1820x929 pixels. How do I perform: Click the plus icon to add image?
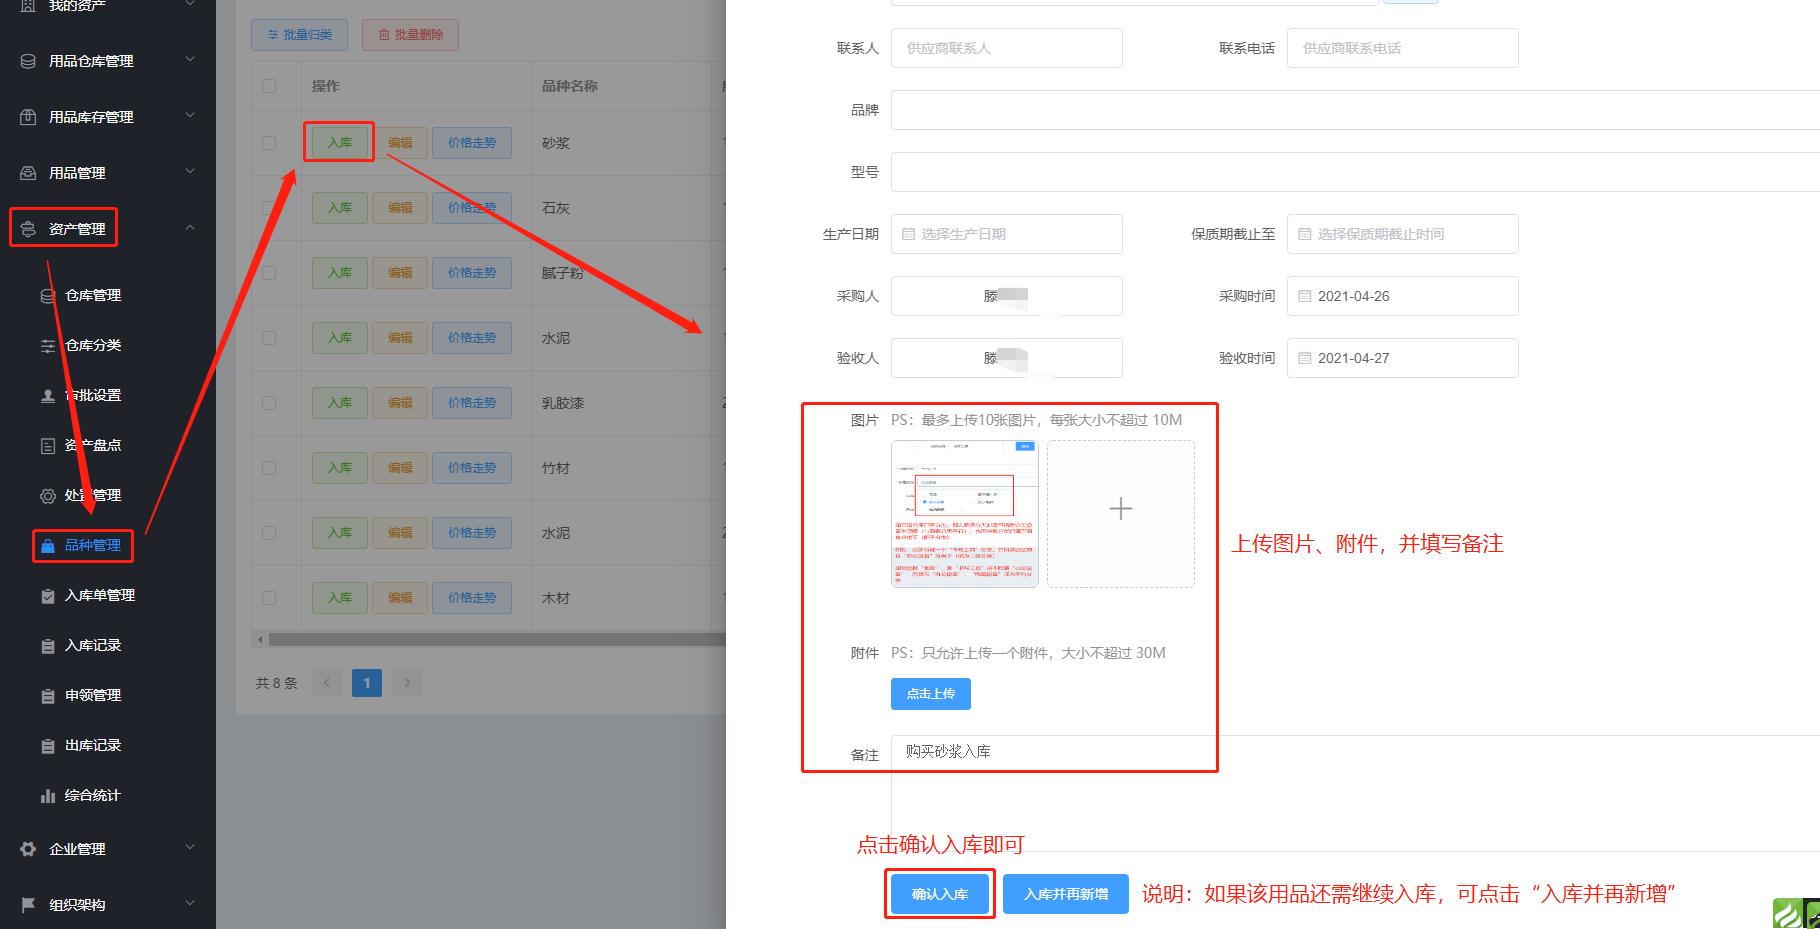1121,509
